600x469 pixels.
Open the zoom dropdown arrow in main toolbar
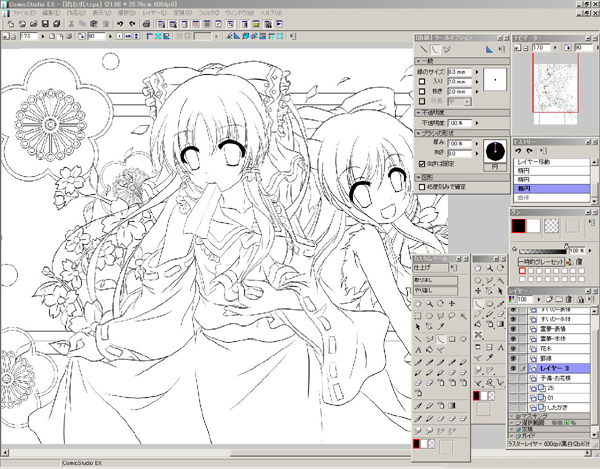(42, 36)
